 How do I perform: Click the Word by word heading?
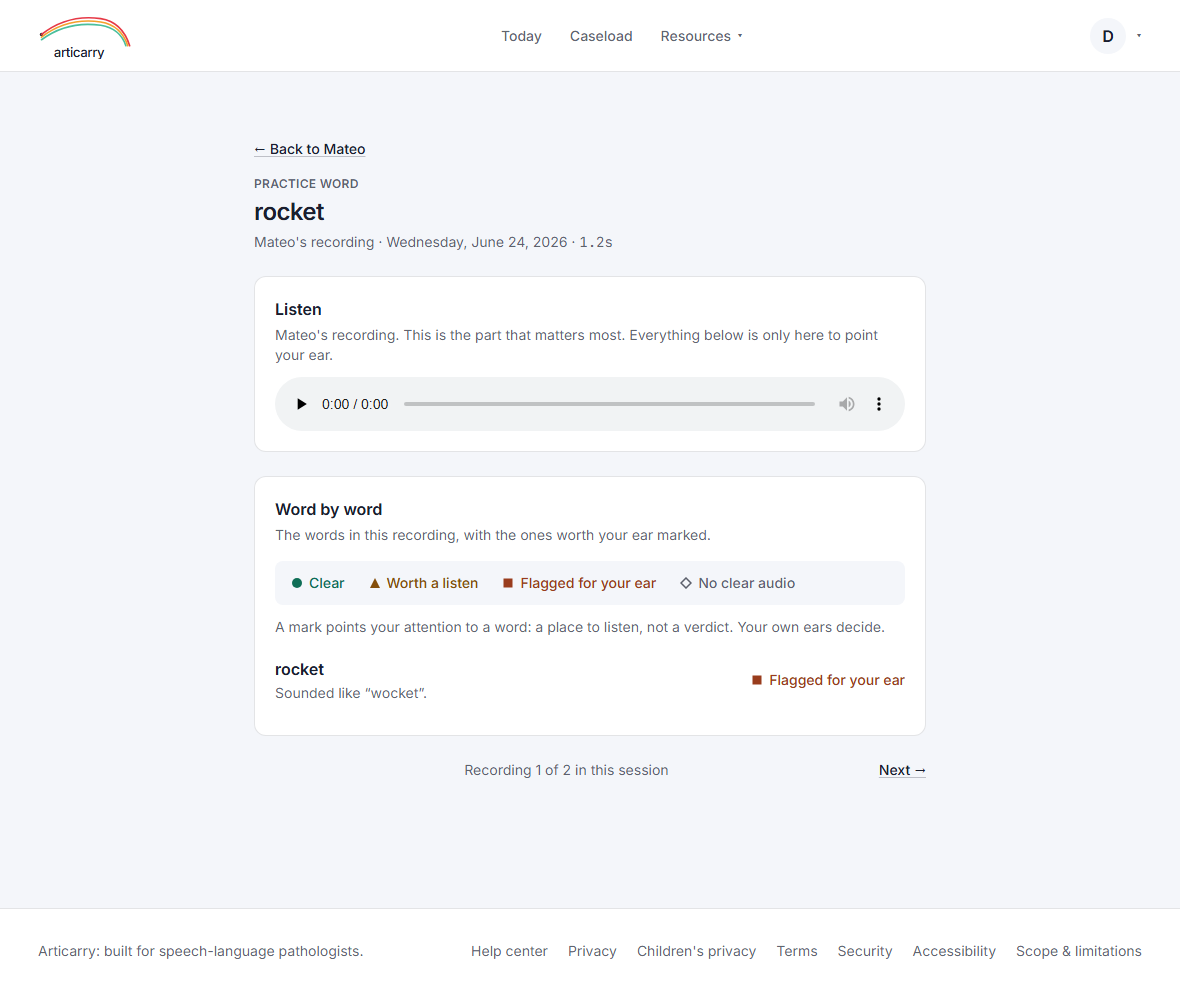pos(328,509)
